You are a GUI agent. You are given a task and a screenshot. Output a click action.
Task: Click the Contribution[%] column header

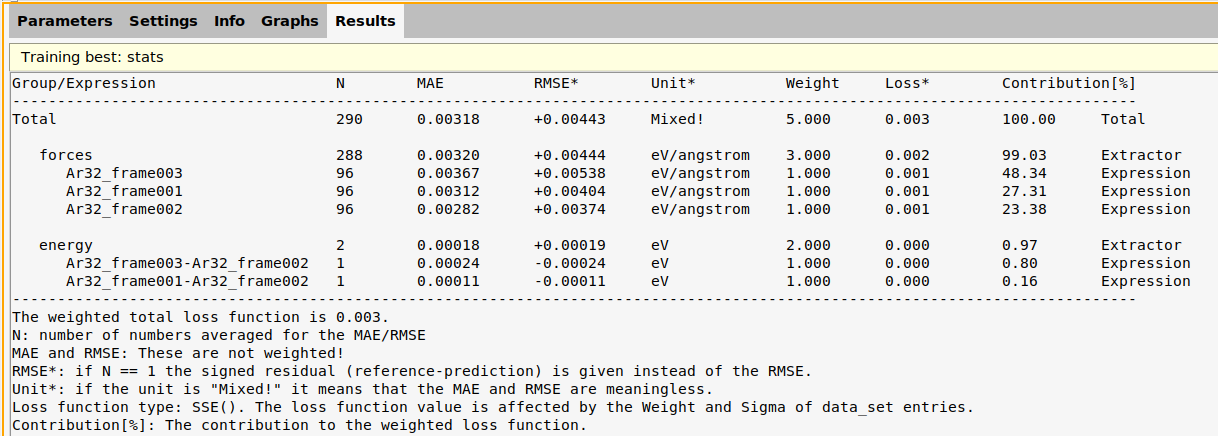click(x=1069, y=83)
